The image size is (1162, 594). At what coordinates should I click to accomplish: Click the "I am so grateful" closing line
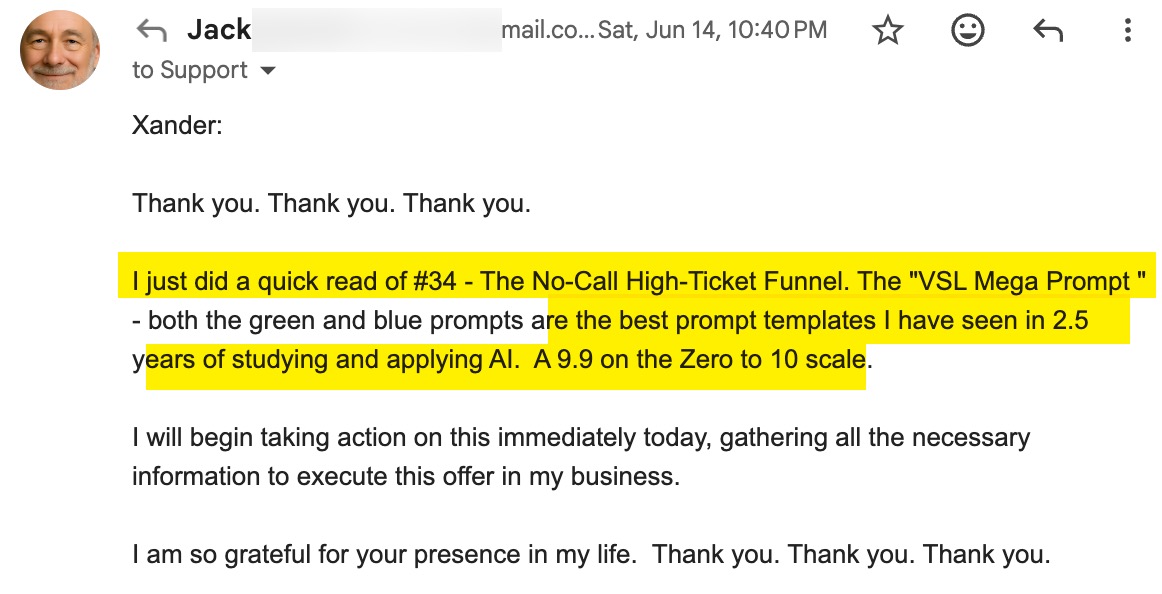point(383,554)
